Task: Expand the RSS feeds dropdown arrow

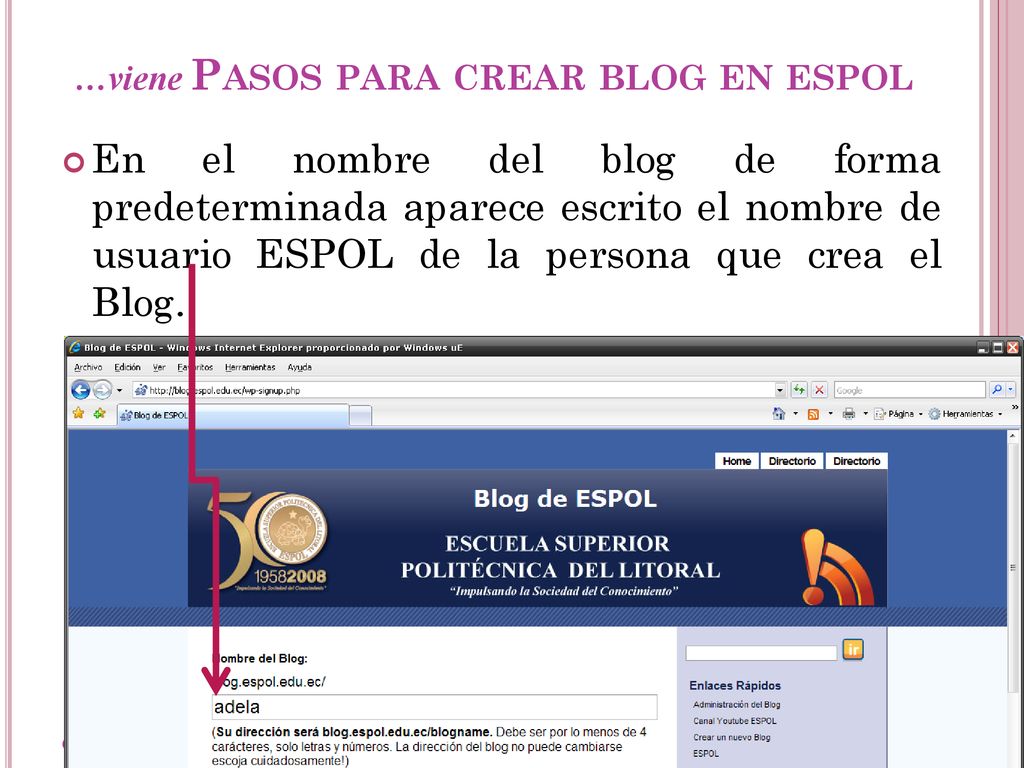Action: 830,413
